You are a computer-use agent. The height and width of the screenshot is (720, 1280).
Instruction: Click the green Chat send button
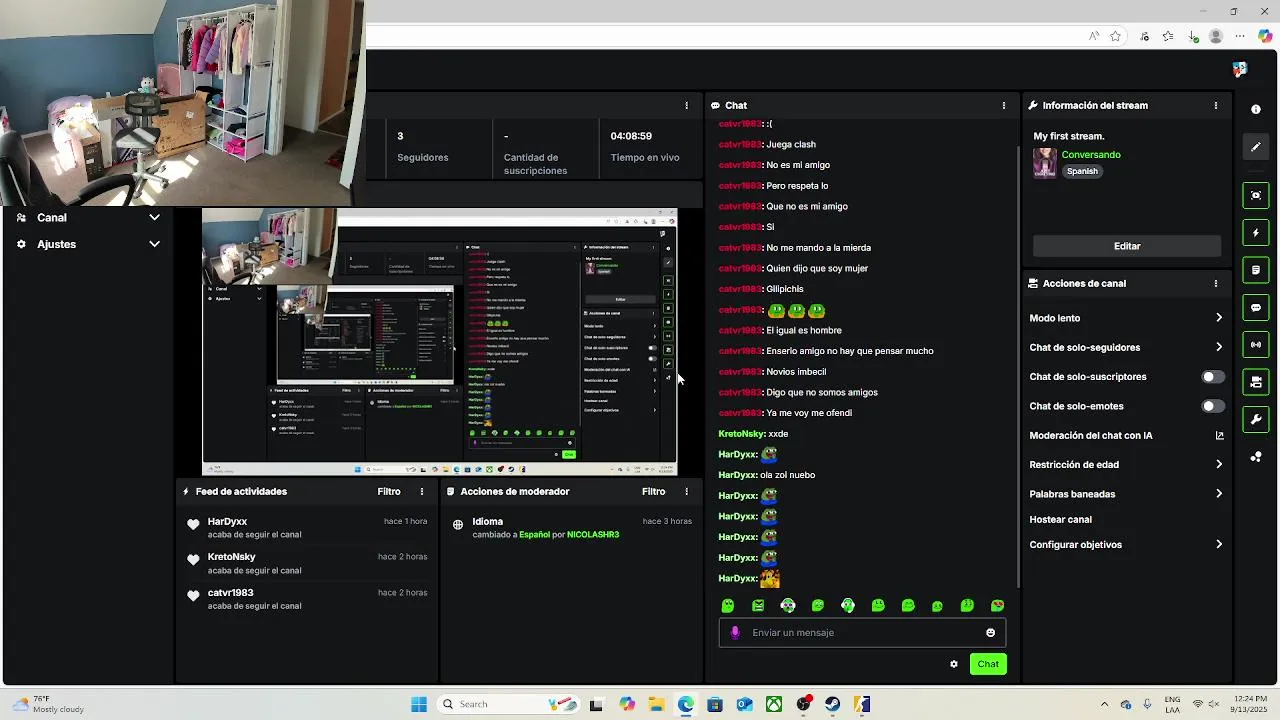(x=988, y=664)
